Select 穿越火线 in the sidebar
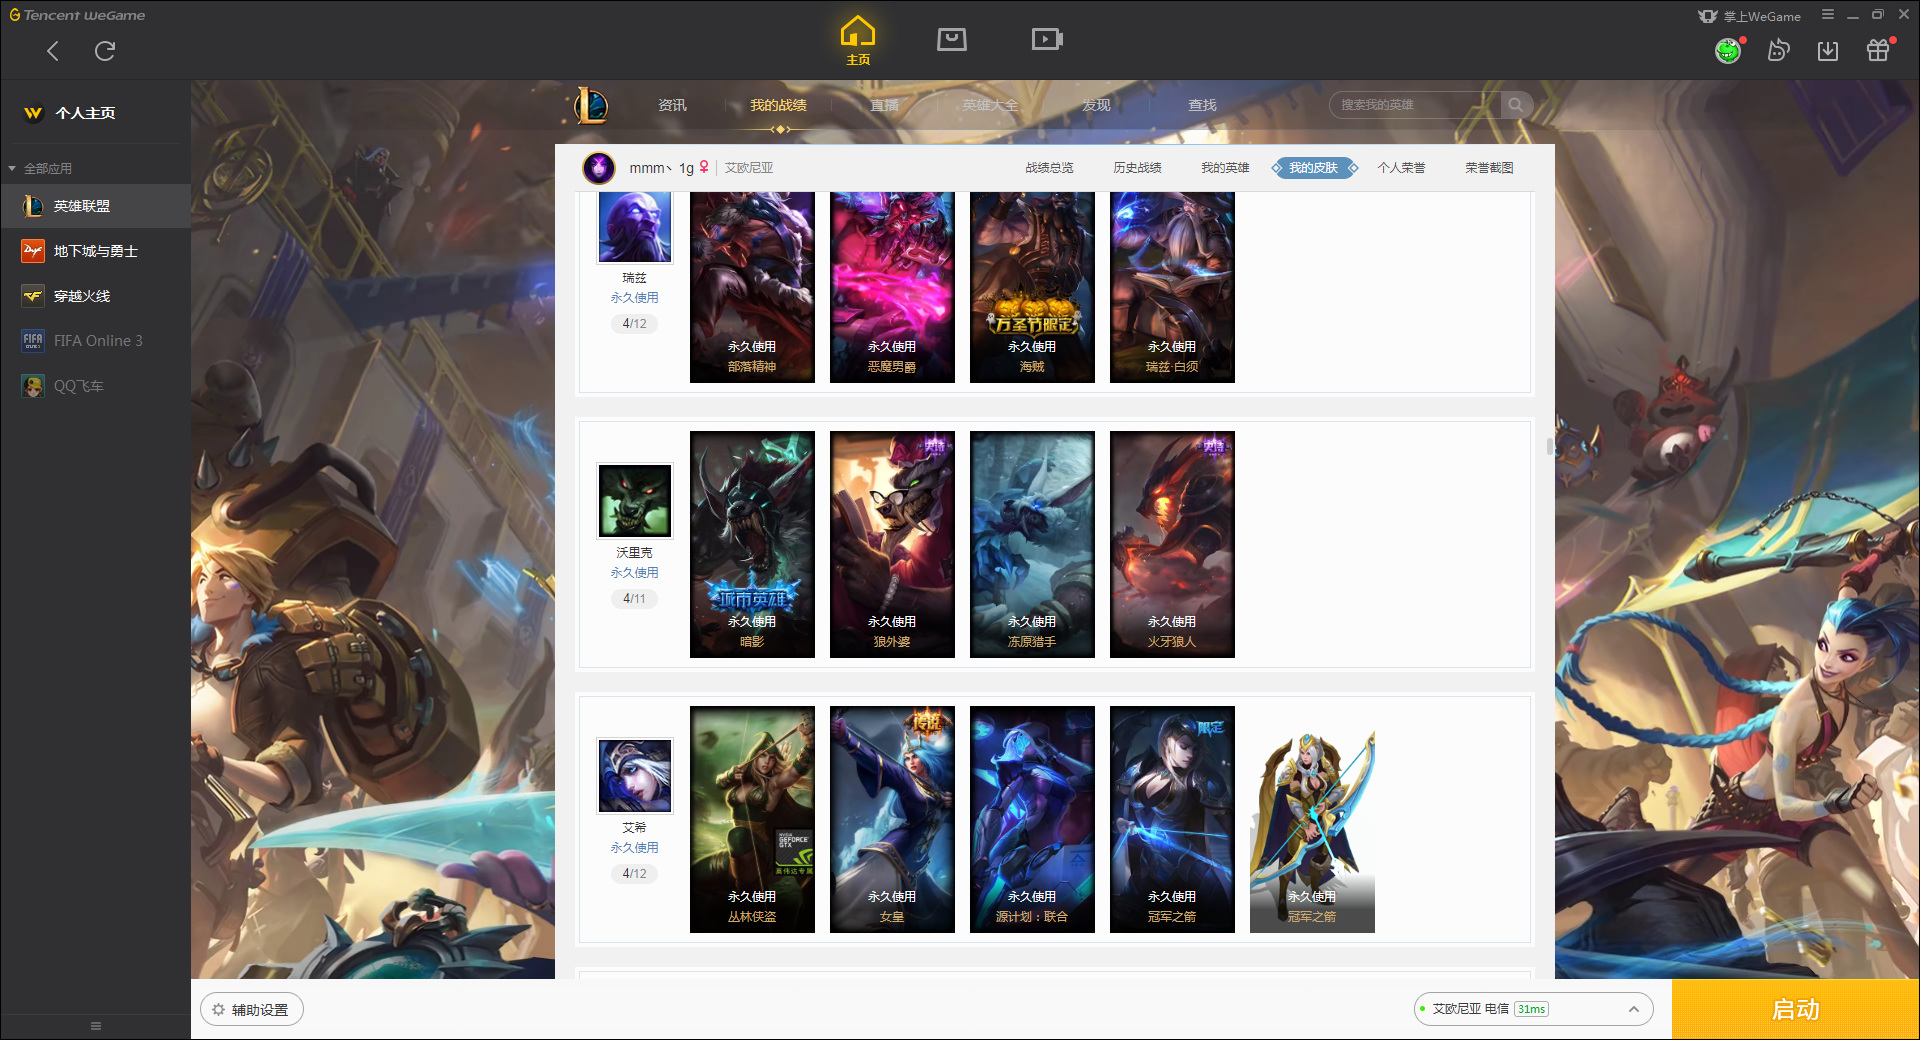This screenshot has width=1920, height=1040. tap(95, 296)
